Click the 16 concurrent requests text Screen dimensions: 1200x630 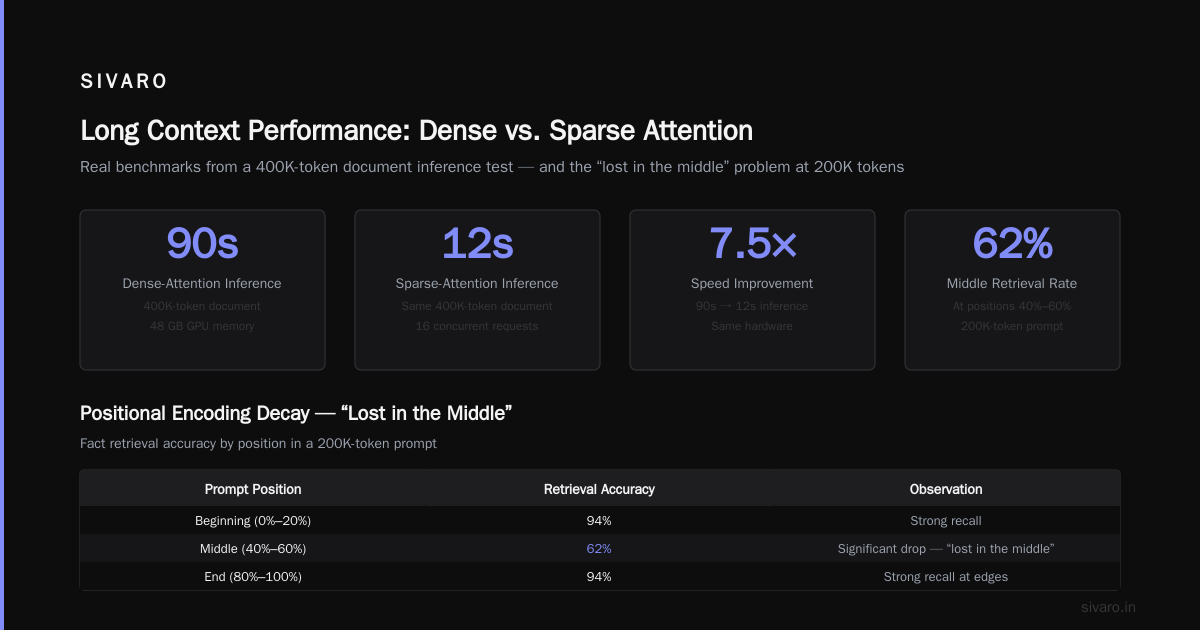tap(477, 326)
